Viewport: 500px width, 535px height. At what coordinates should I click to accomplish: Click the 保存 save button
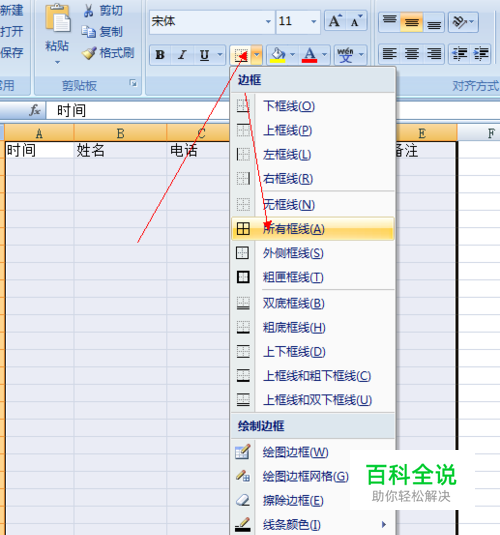tap(12, 53)
